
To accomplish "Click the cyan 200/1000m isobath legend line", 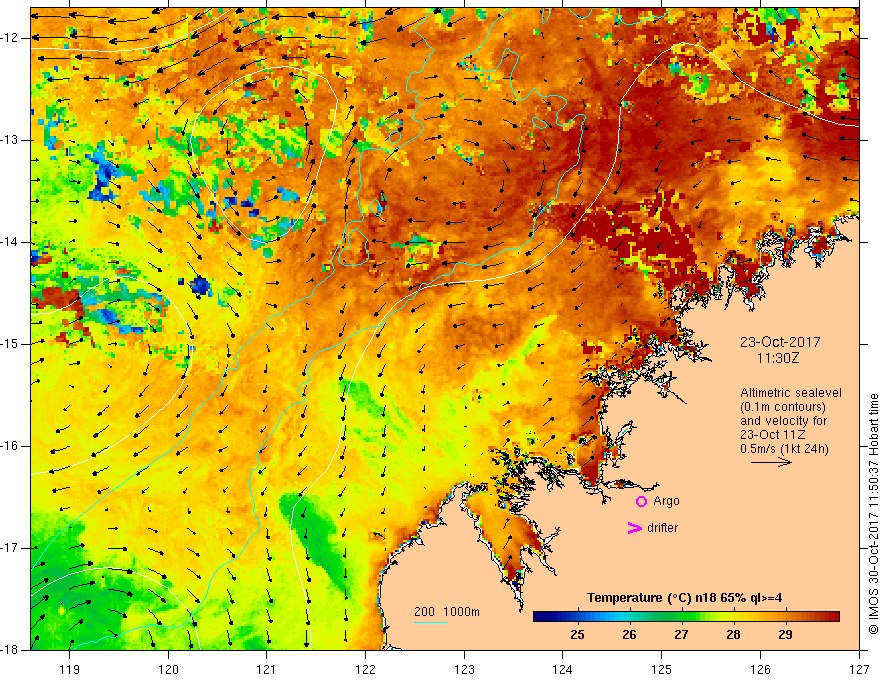I will pyautogui.click(x=430, y=622).
